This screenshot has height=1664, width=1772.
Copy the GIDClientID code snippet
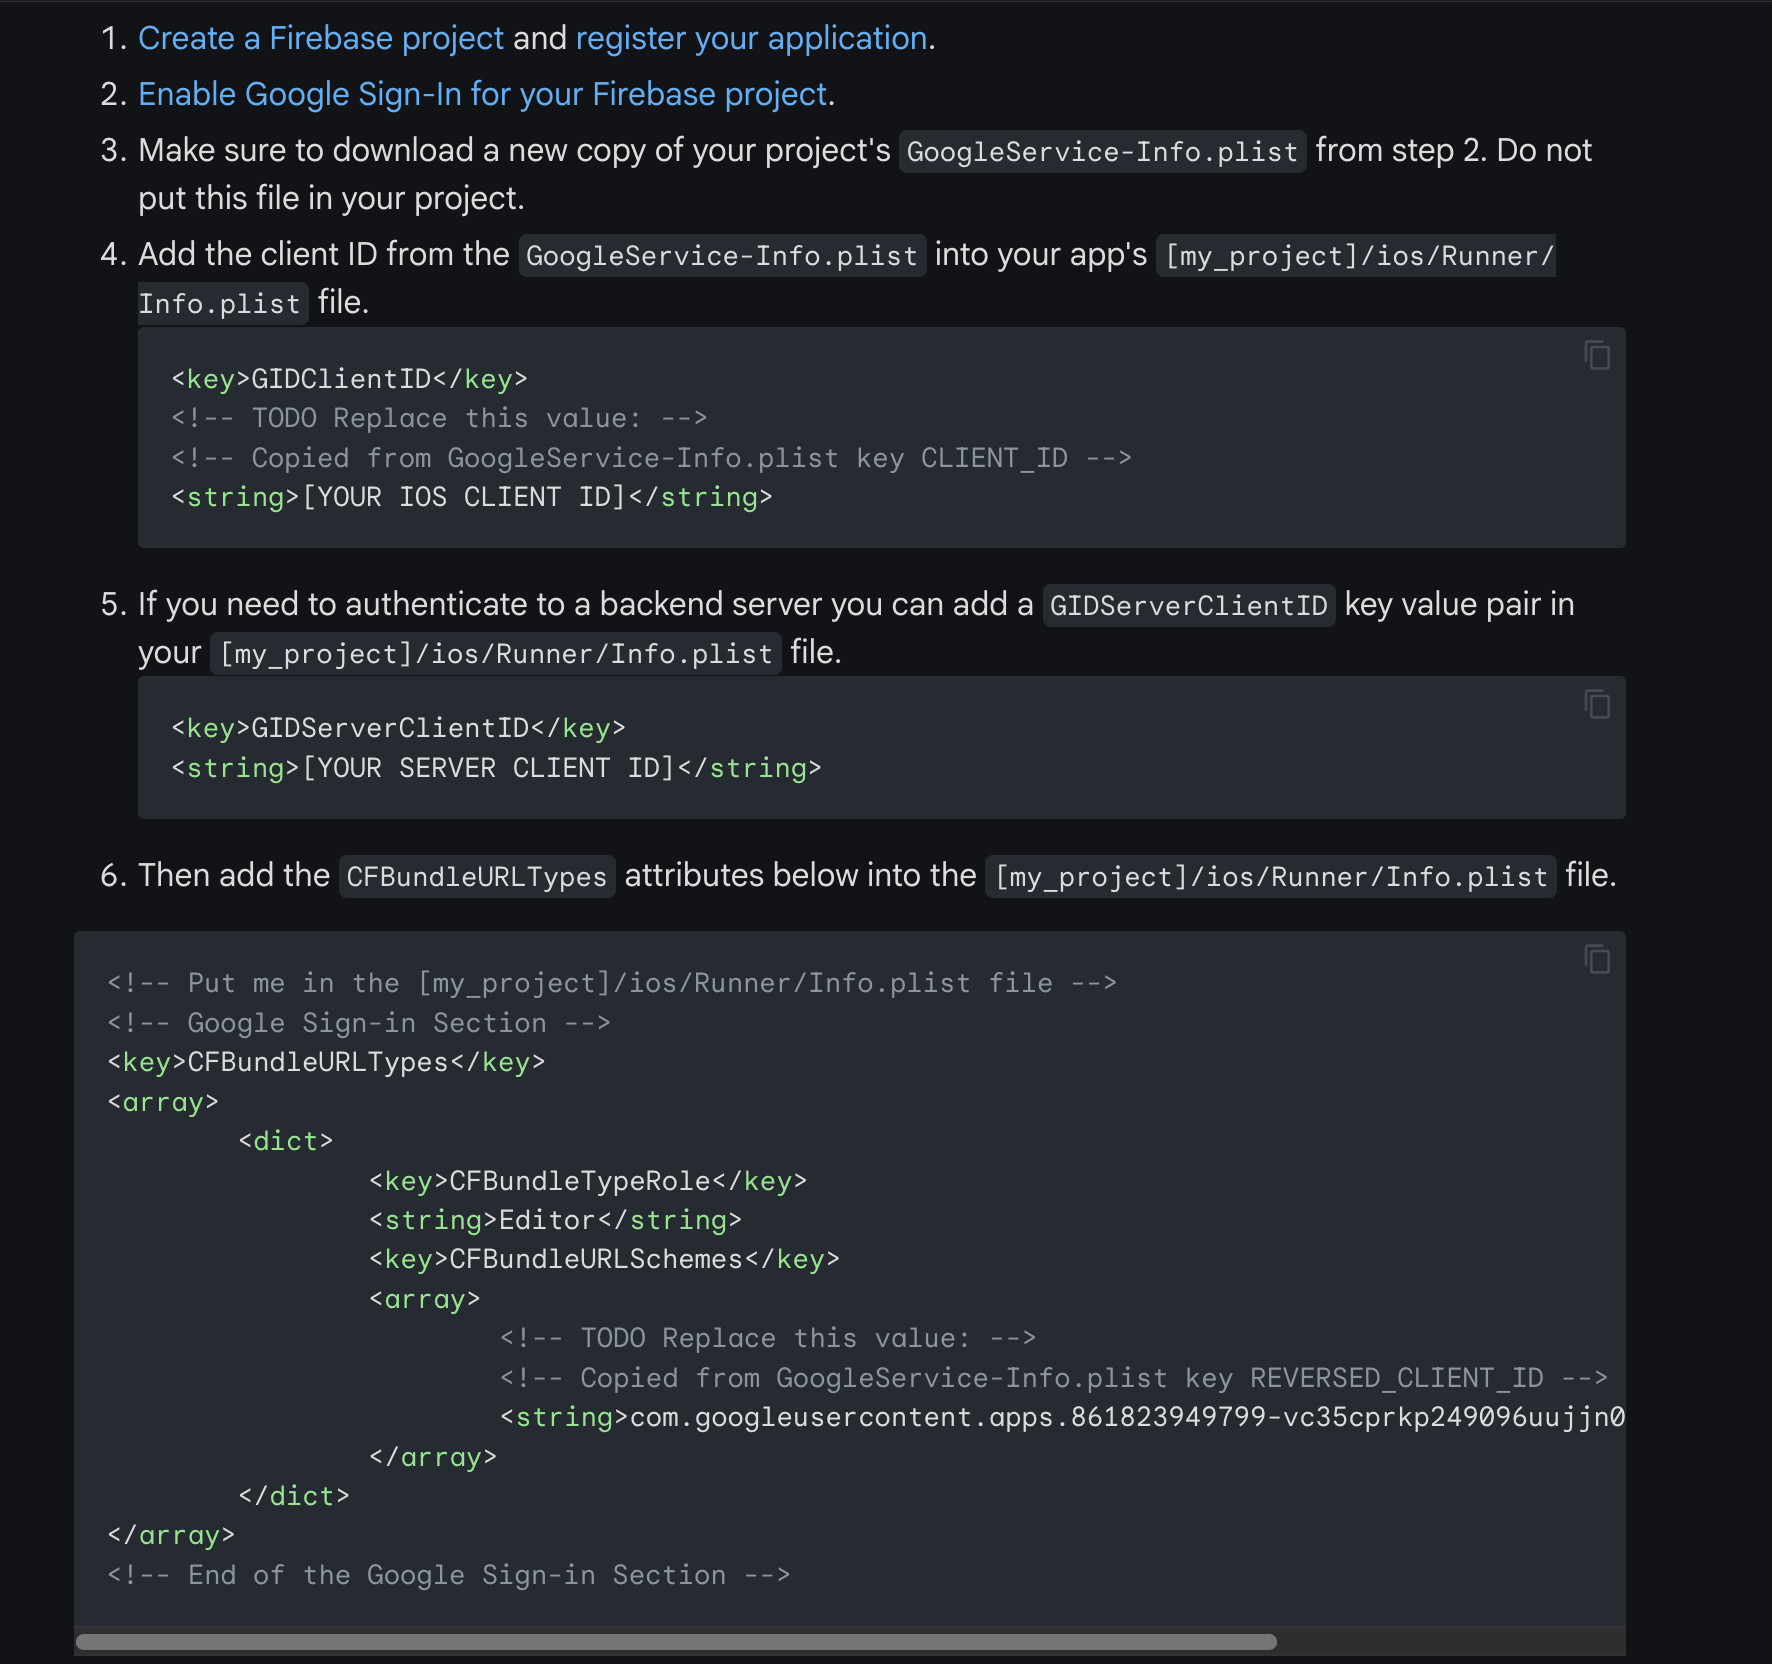[x=1597, y=355]
